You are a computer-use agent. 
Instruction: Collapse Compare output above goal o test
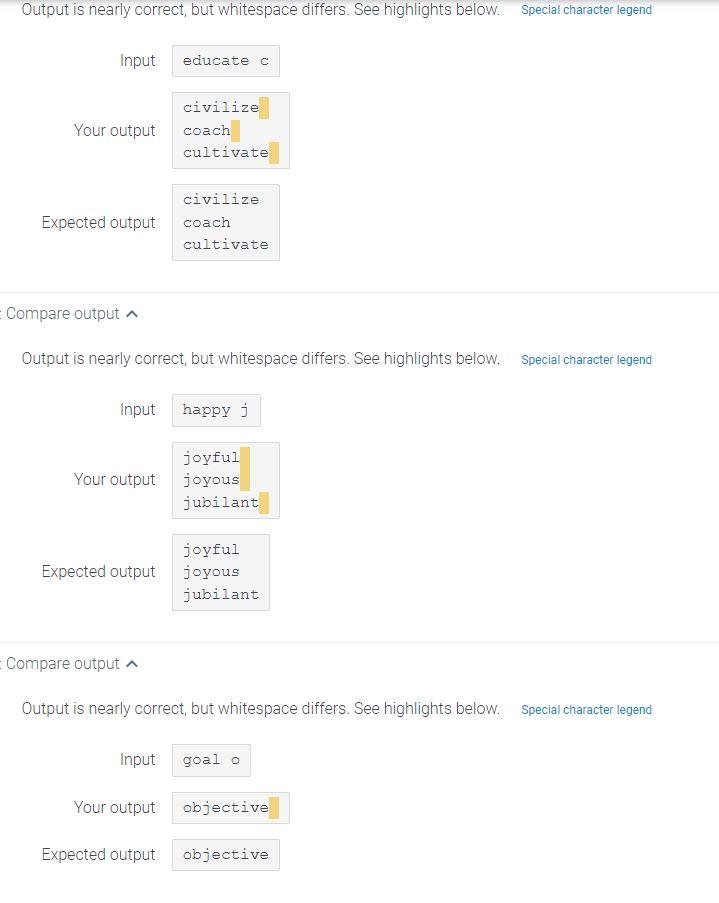62,663
